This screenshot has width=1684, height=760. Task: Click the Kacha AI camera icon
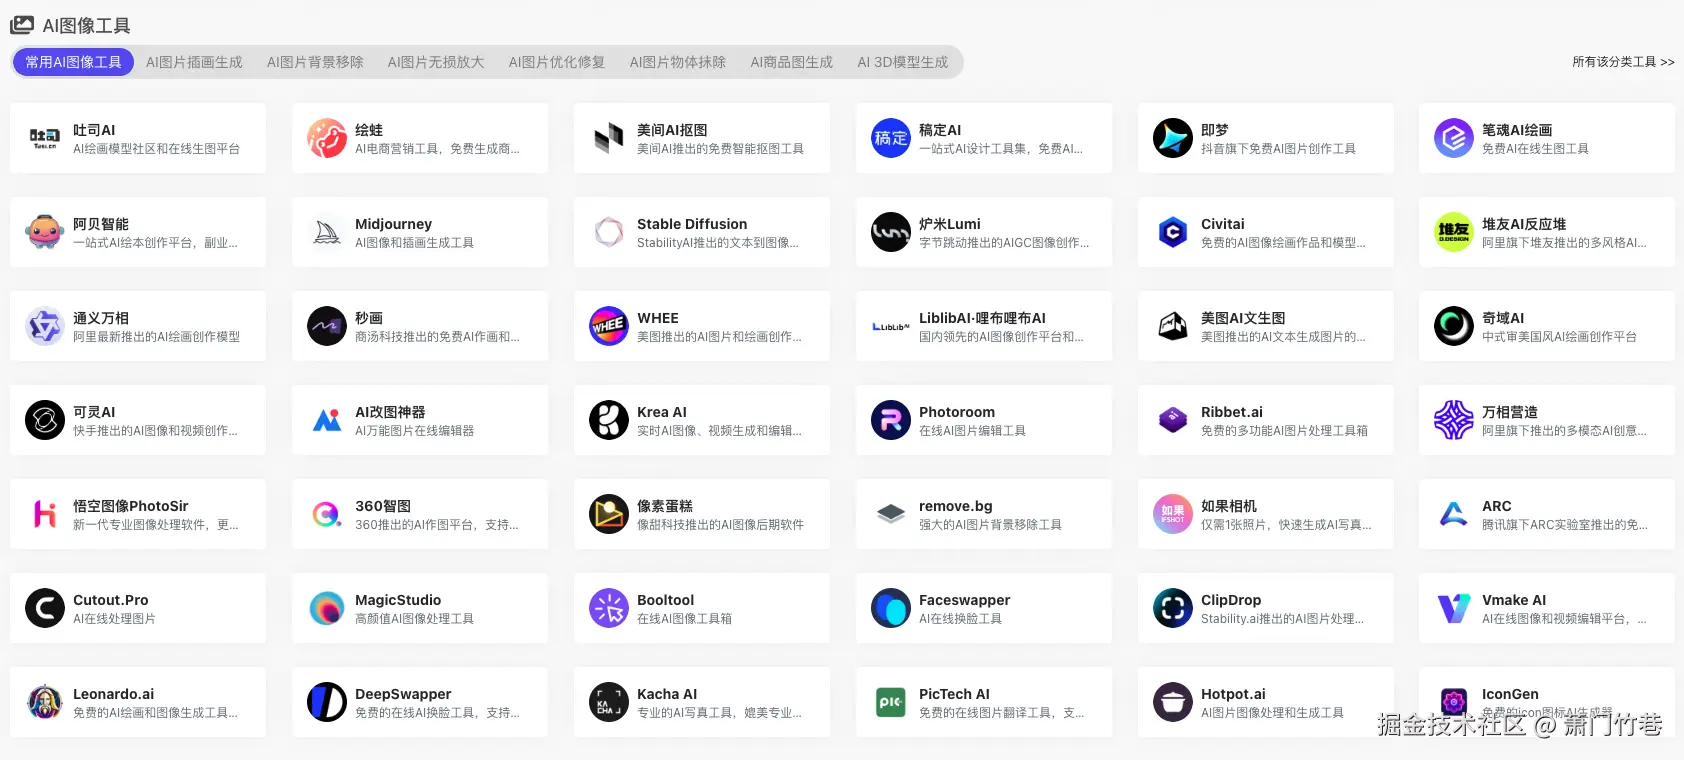(x=609, y=702)
